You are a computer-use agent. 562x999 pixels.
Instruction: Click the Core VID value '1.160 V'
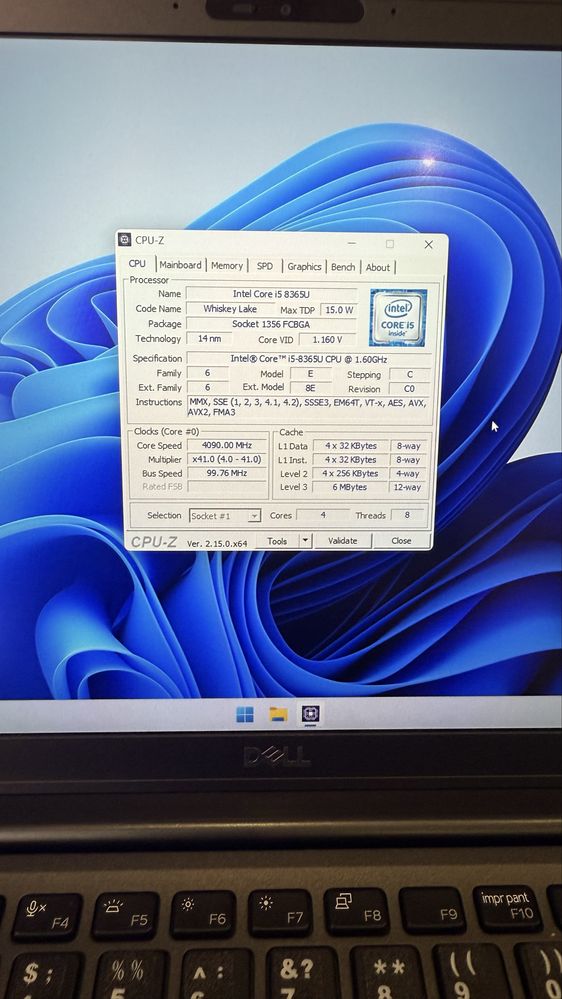click(x=328, y=340)
